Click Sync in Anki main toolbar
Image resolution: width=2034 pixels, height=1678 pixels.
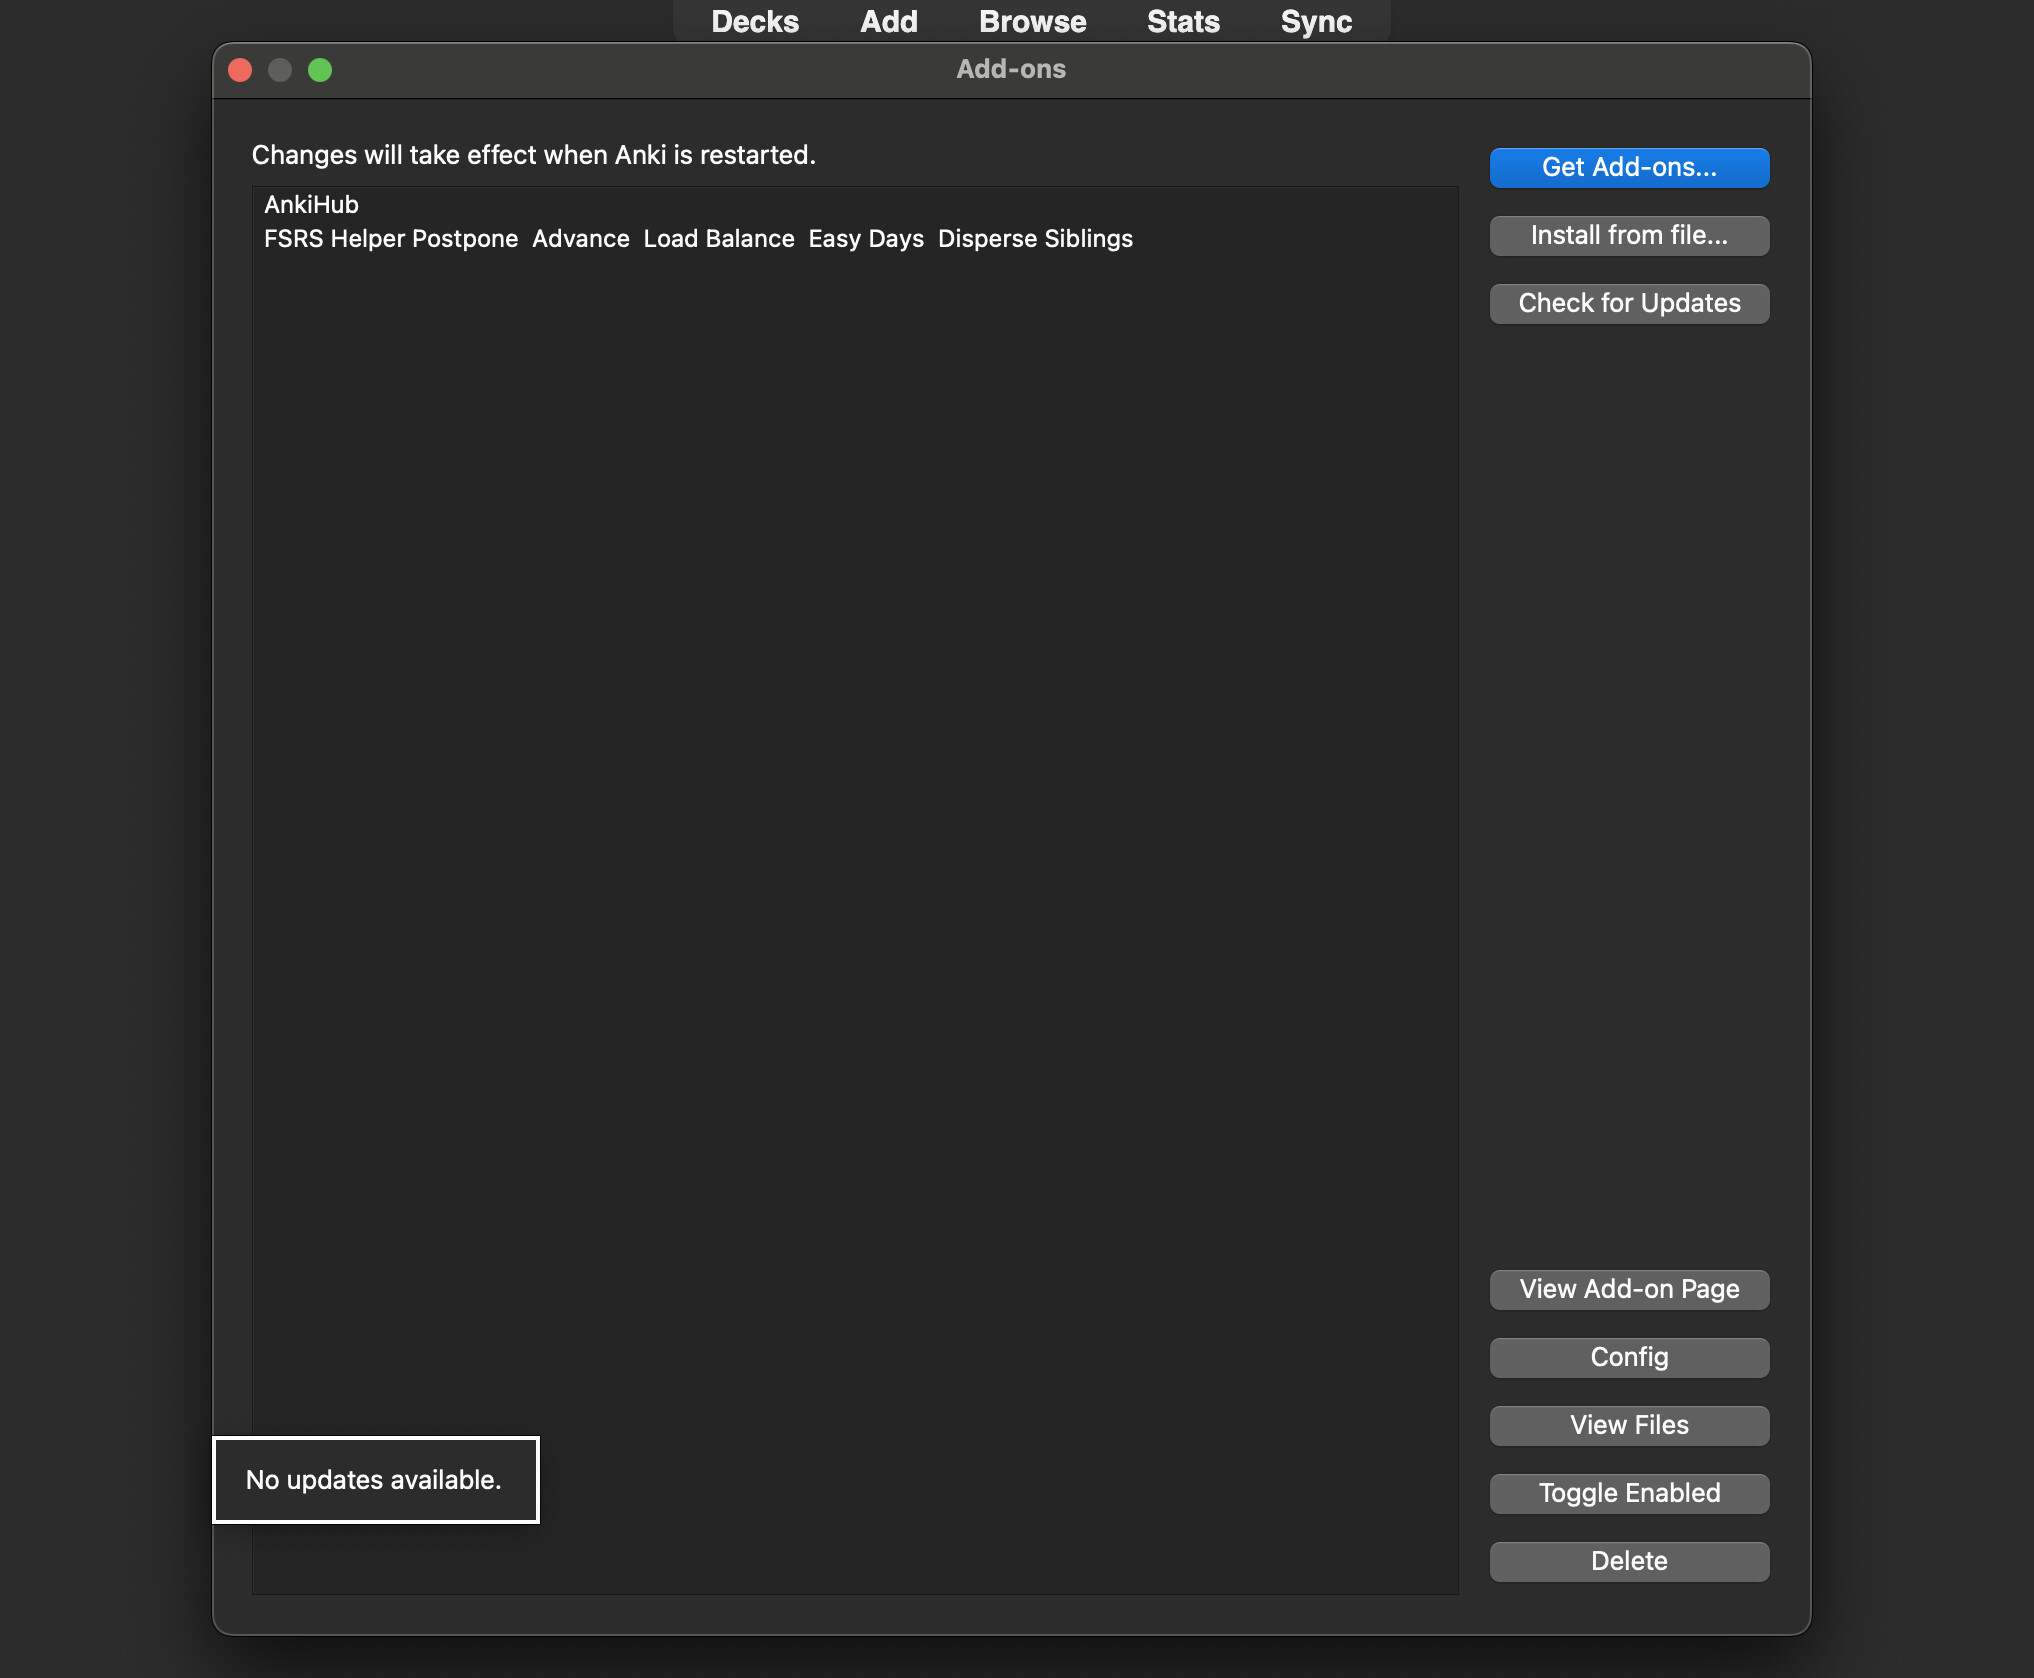tap(1316, 21)
